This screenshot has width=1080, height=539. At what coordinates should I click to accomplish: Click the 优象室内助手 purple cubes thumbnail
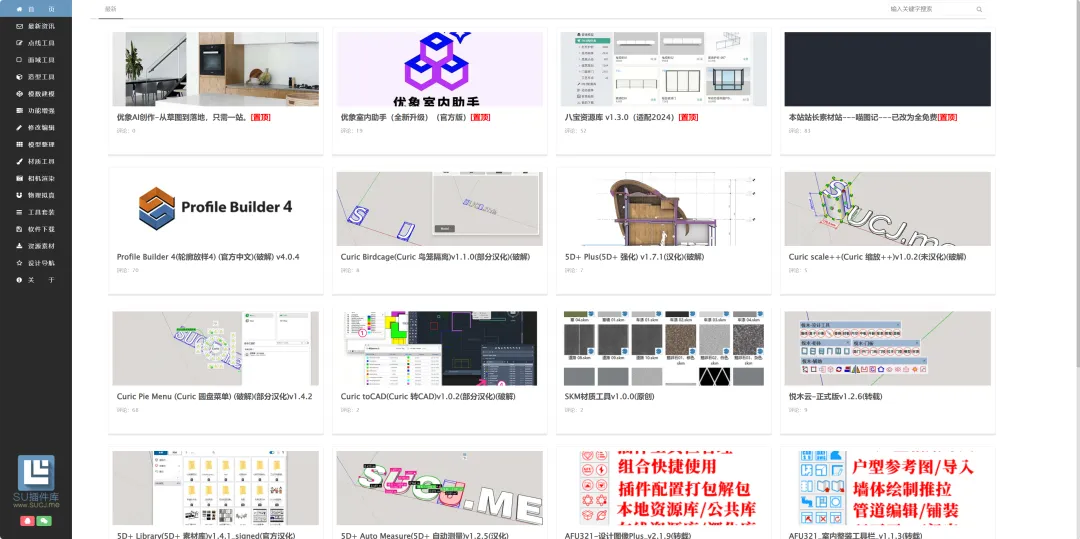tap(439, 69)
